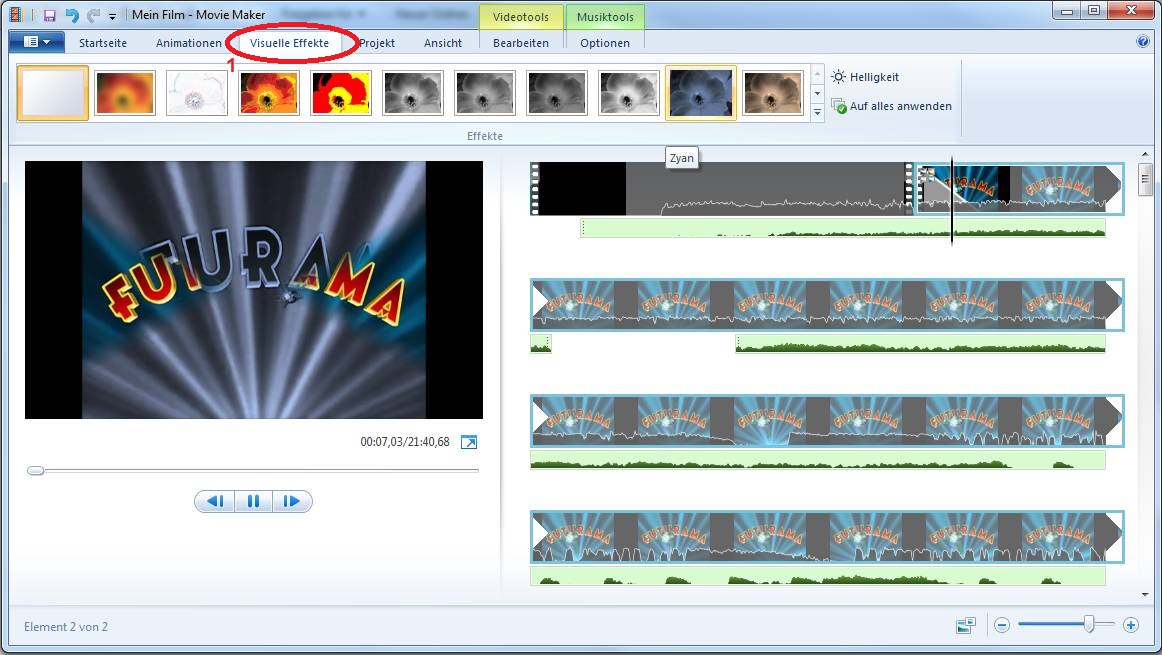Choose the blur effect thumbnail
Image resolution: width=1162 pixels, height=655 pixels.
point(125,93)
